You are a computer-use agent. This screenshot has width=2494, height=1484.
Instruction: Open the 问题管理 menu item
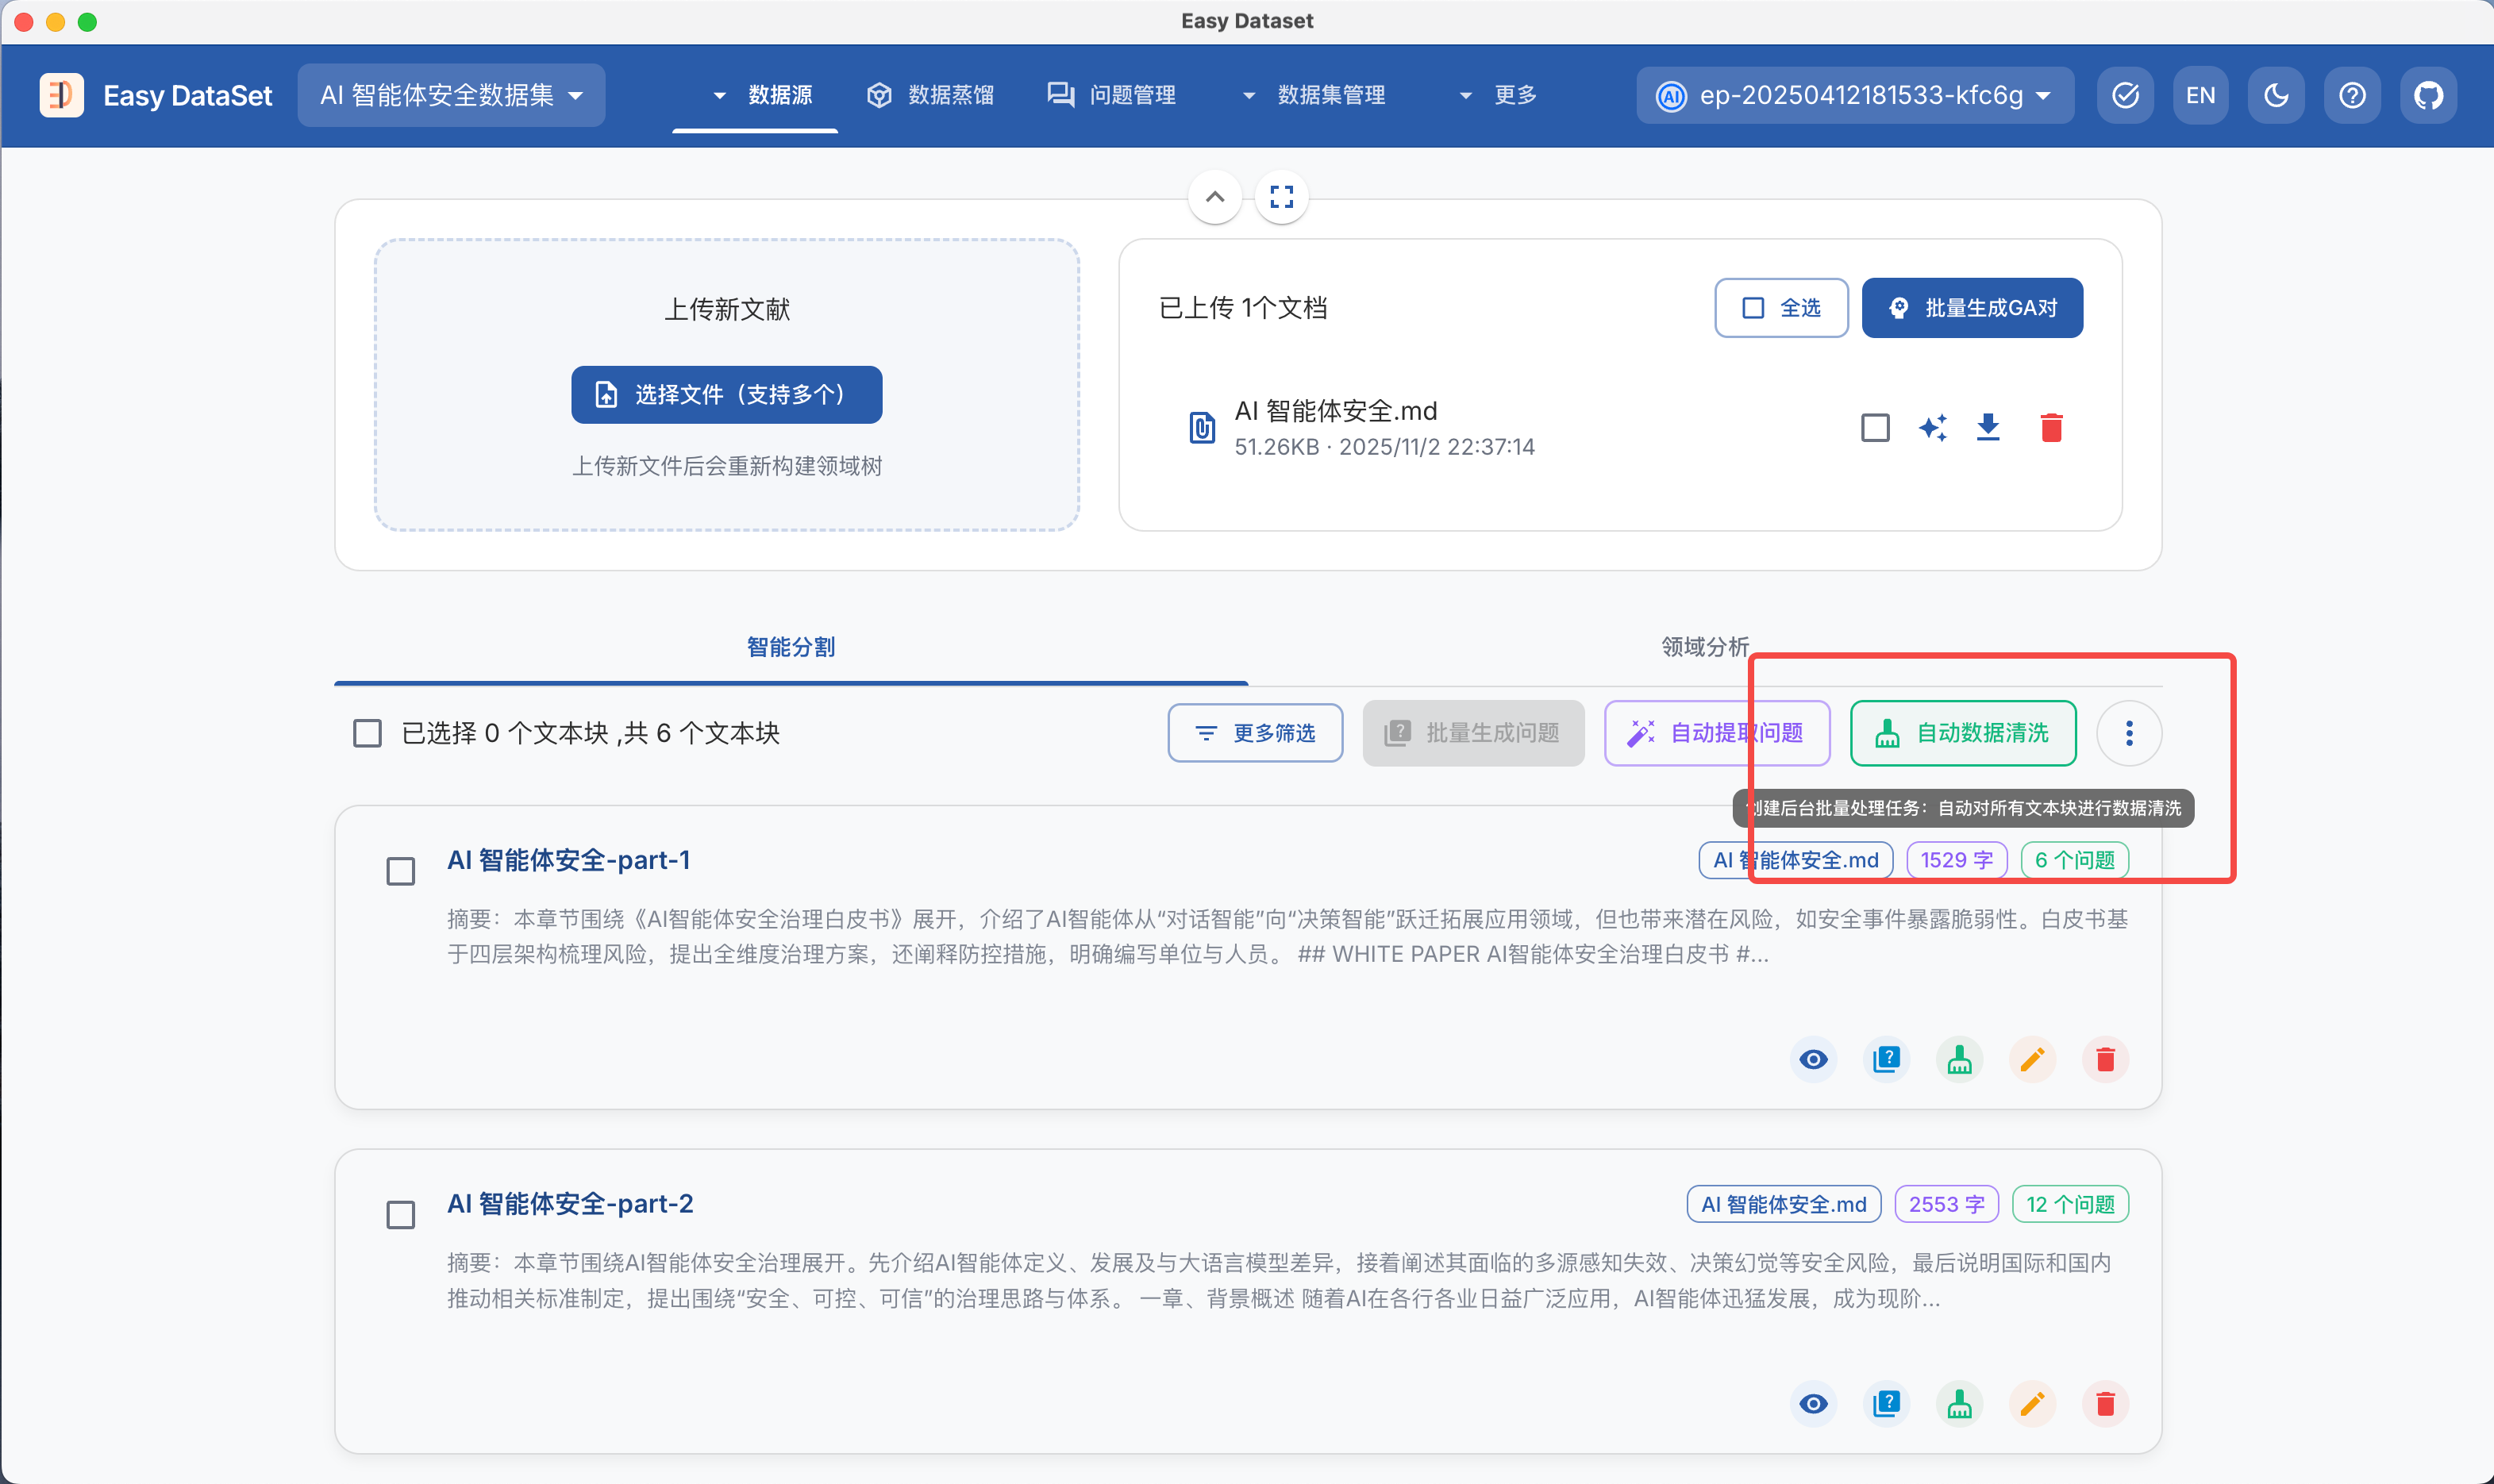click(x=1111, y=96)
